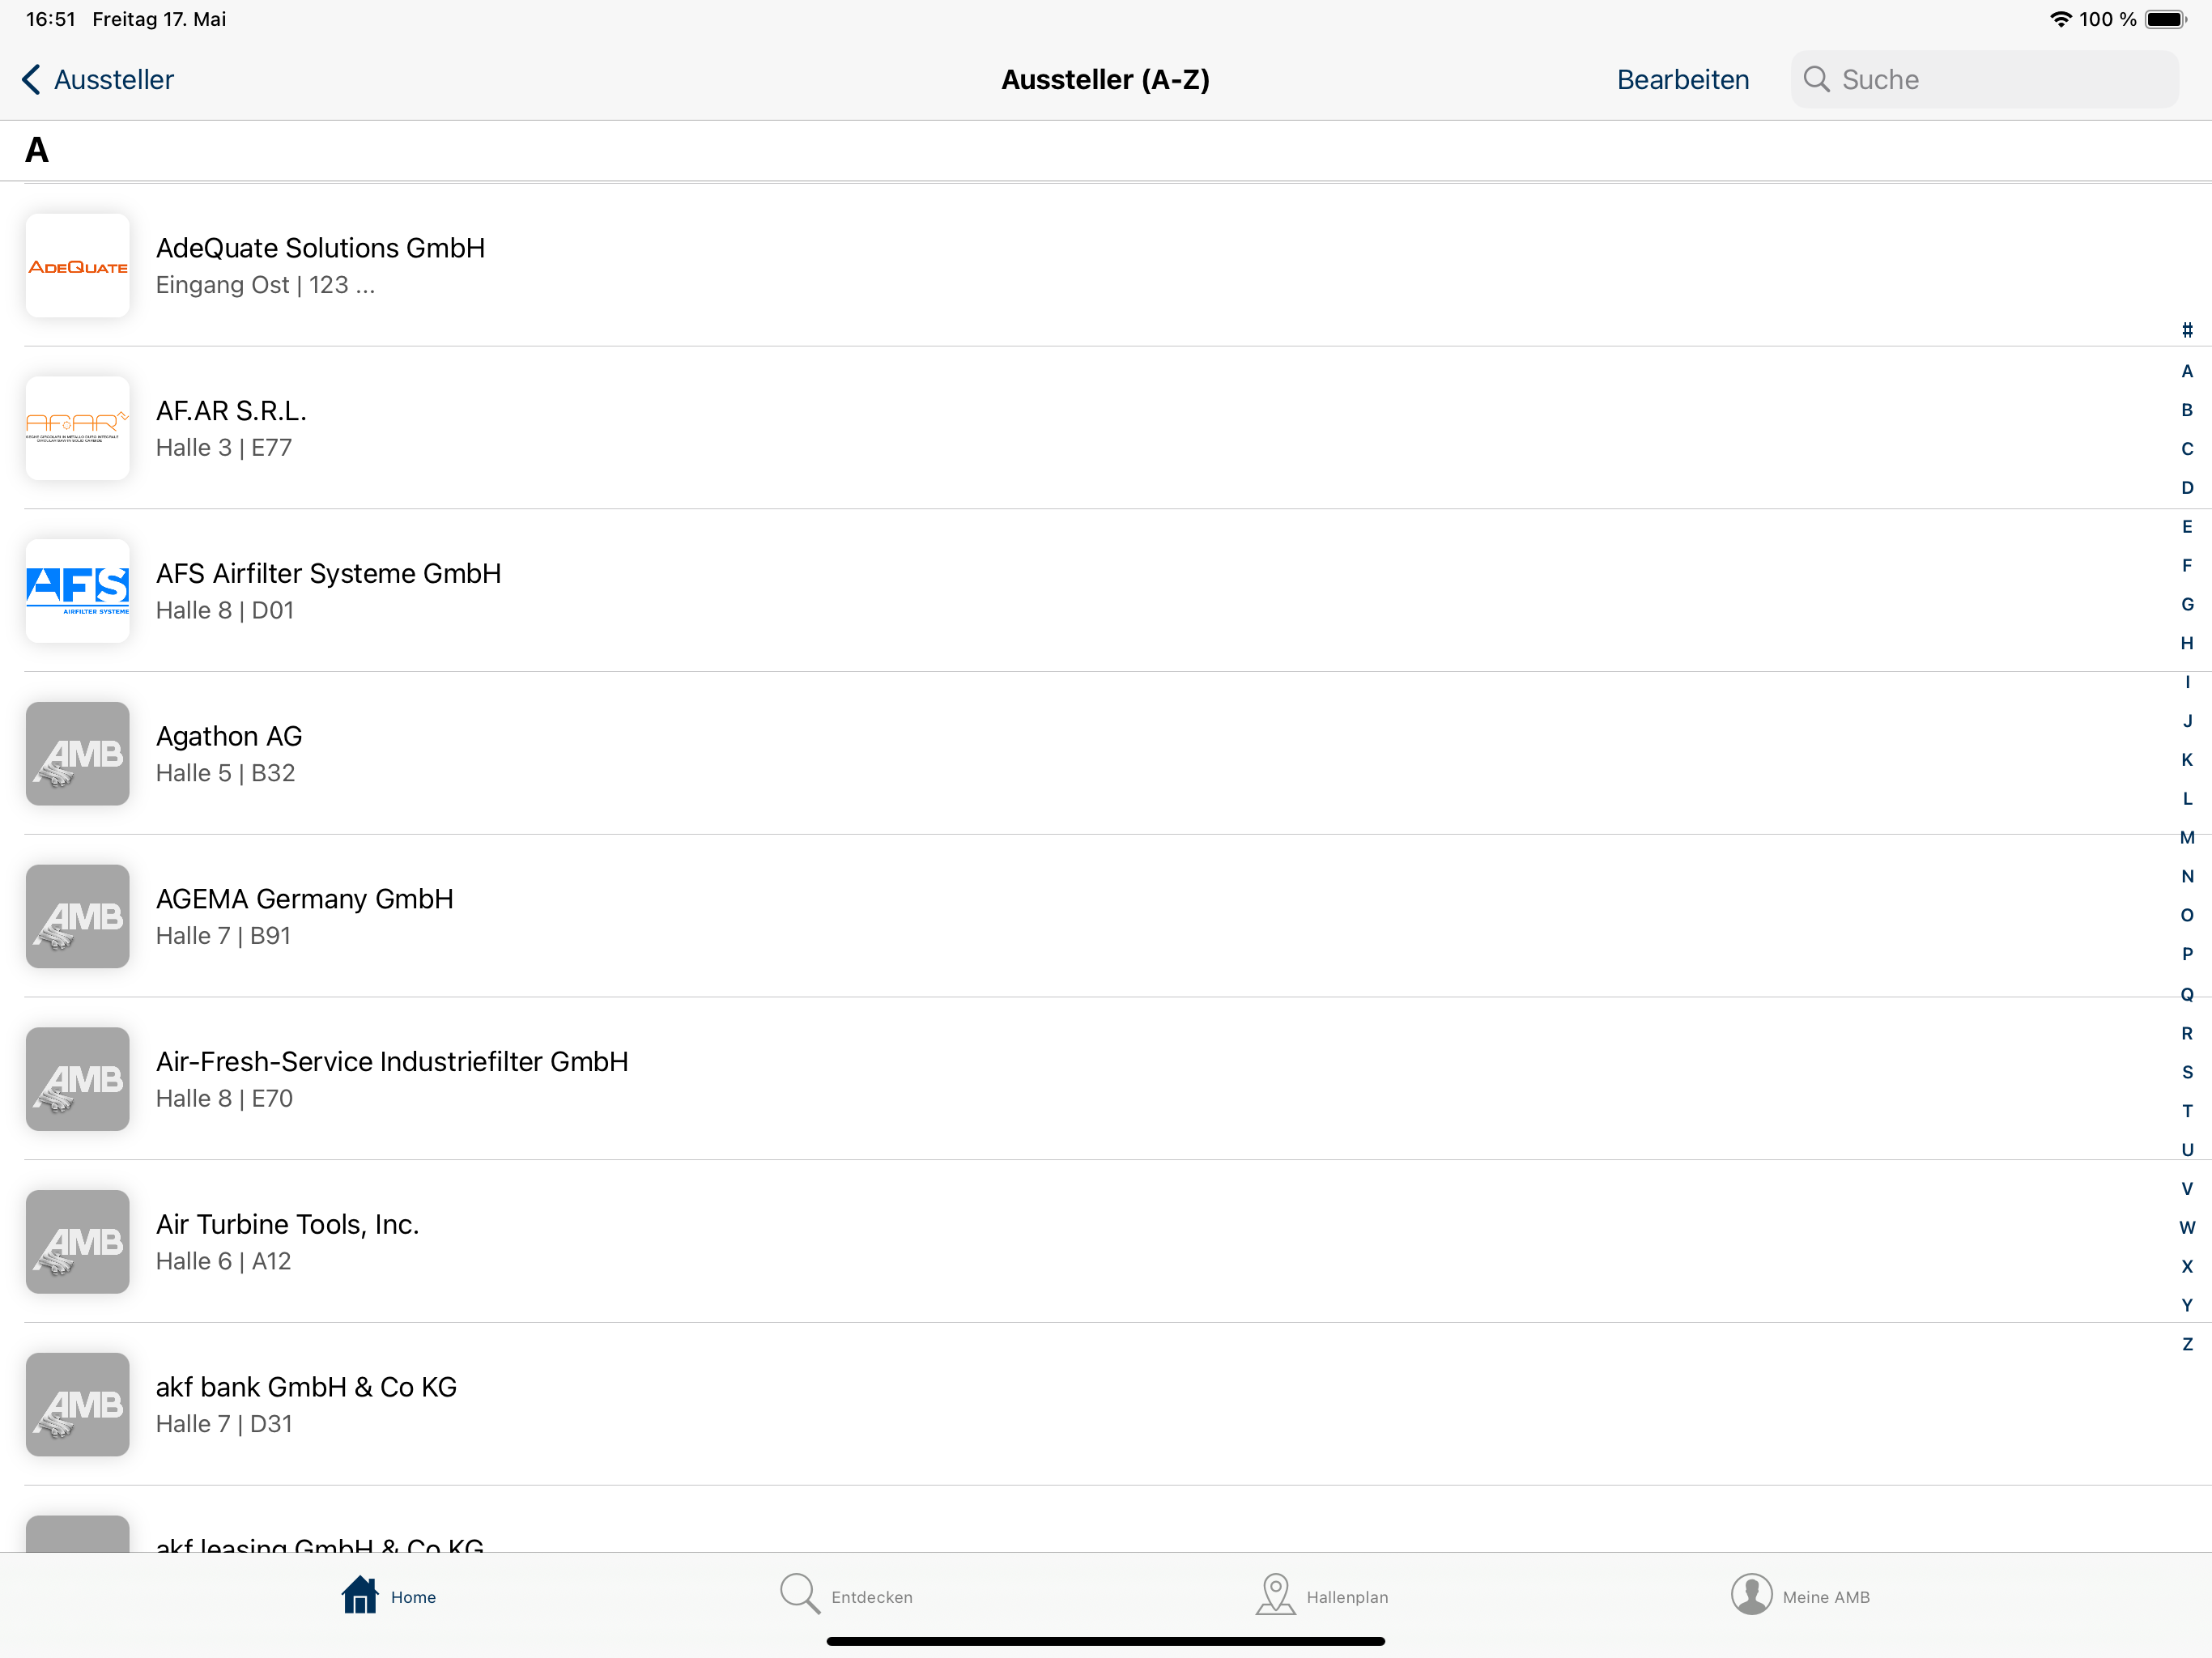Switch to the Entdecken tab
The width and height of the screenshot is (2212, 1658).
[x=846, y=1596]
